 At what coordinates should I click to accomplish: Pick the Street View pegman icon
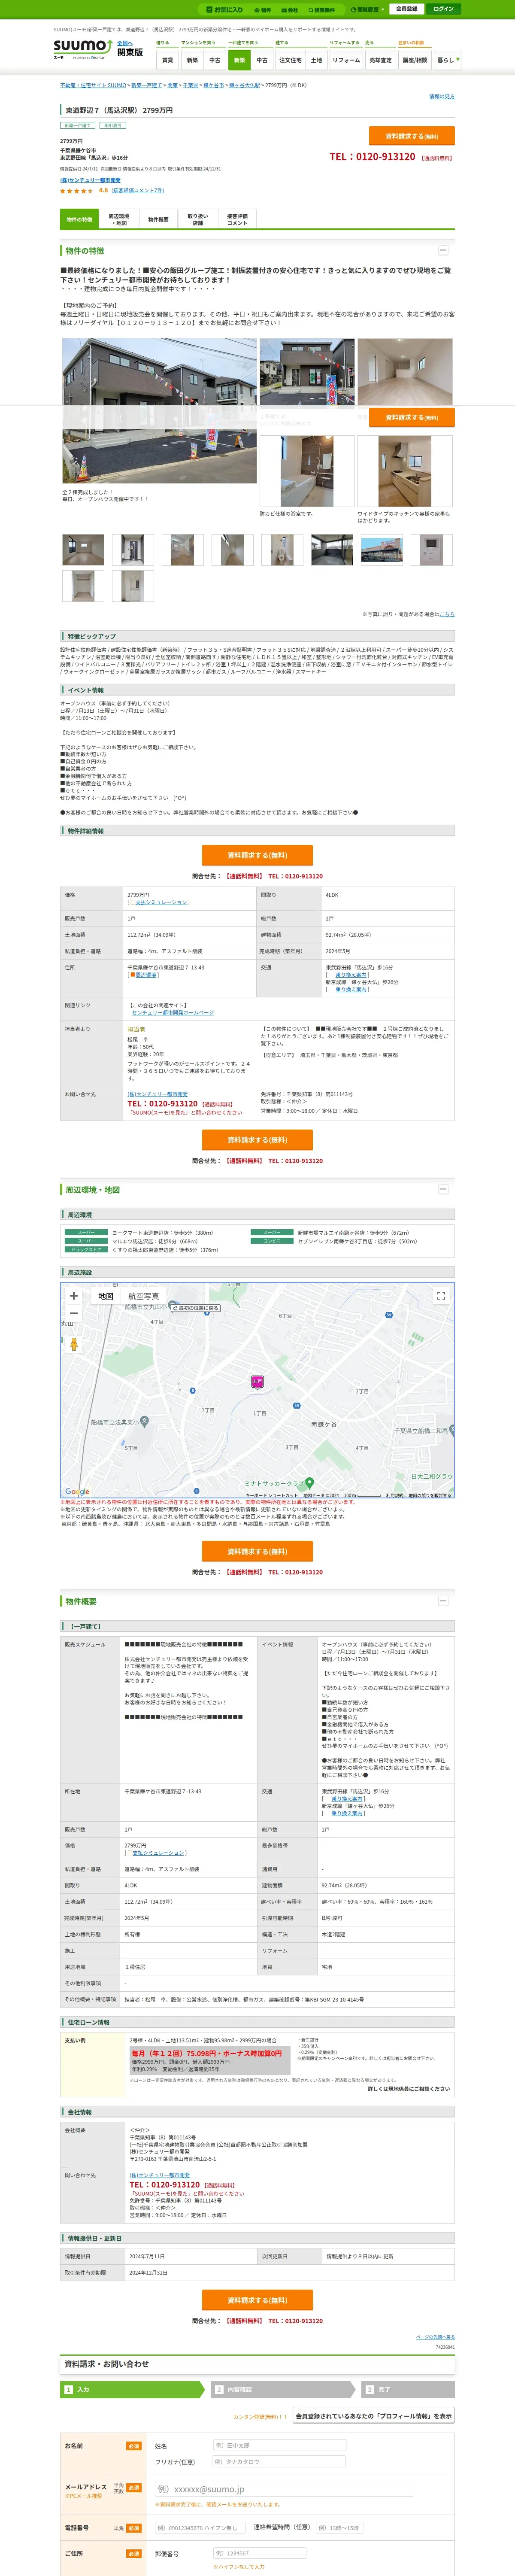73,1343
